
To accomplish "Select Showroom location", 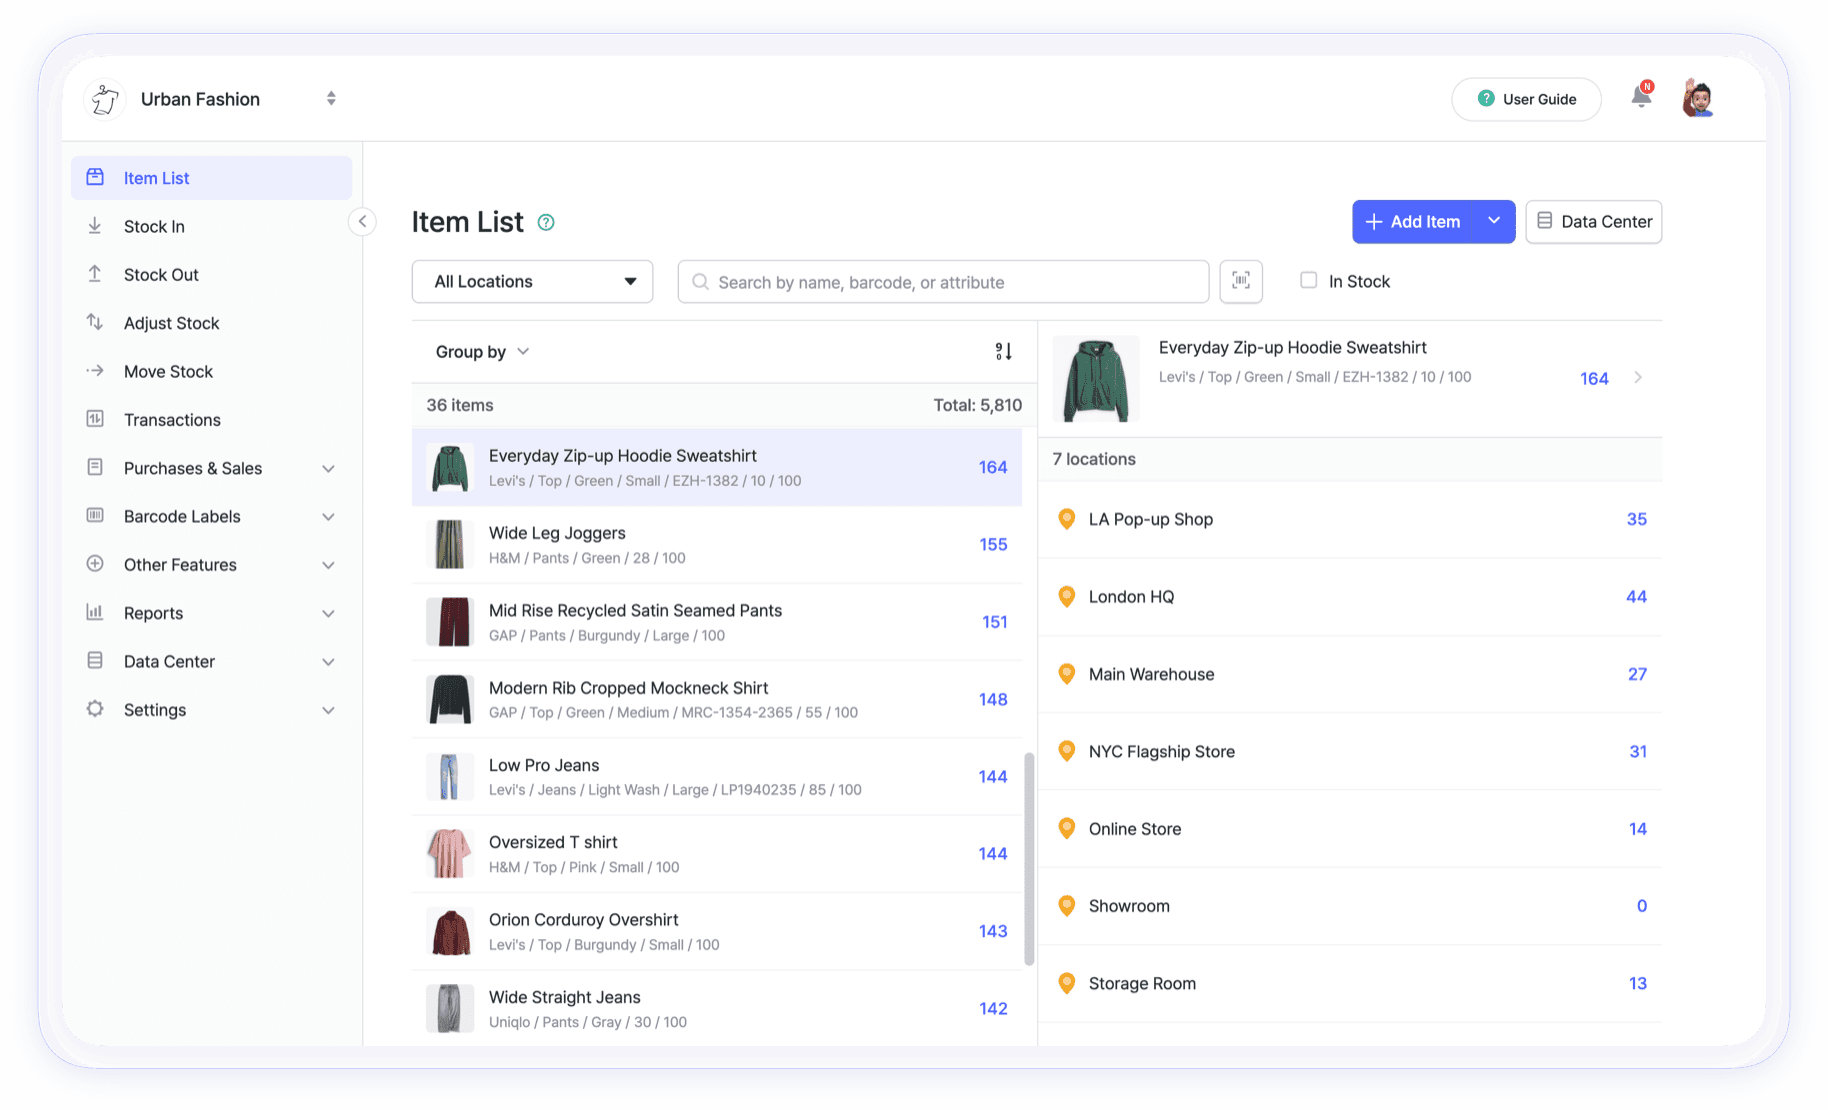I will pos(1350,906).
